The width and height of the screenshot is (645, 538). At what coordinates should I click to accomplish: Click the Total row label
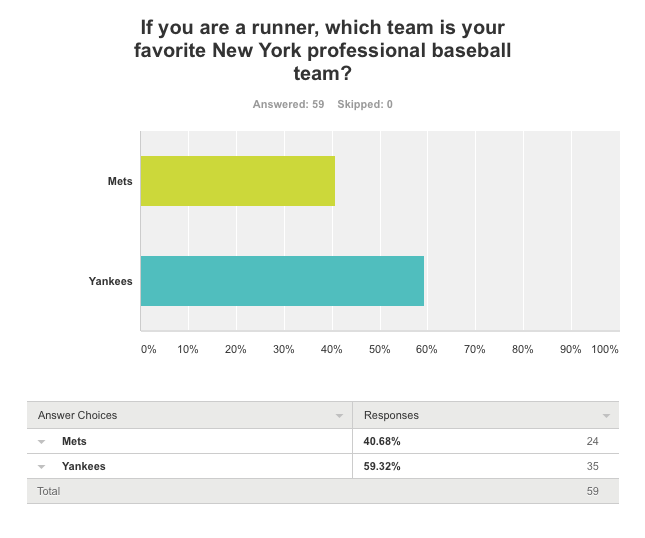point(48,491)
